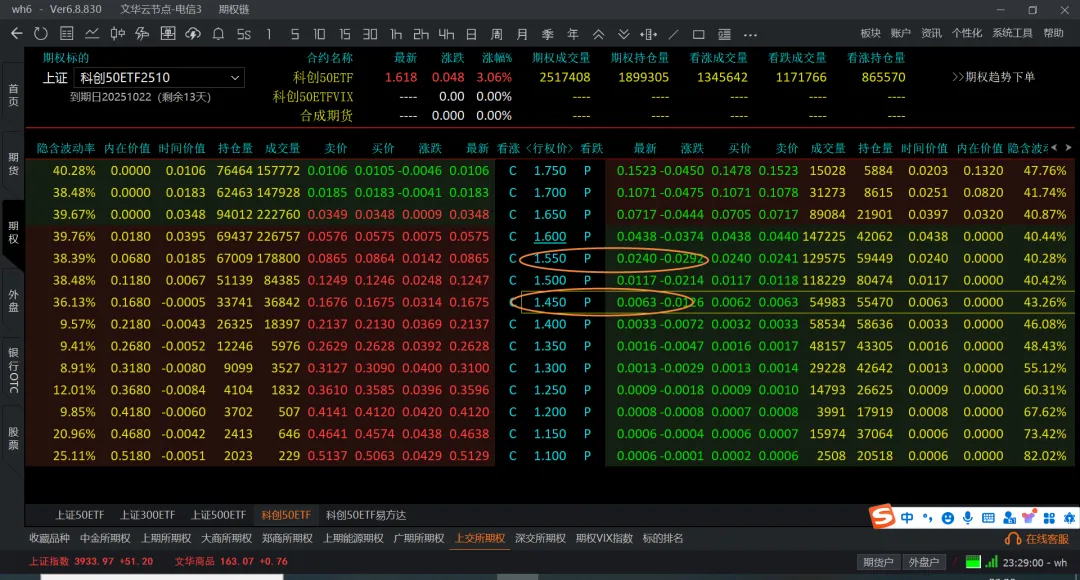Open the 期权VIX指数 tab
The image size is (1080, 580).
(604, 539)
